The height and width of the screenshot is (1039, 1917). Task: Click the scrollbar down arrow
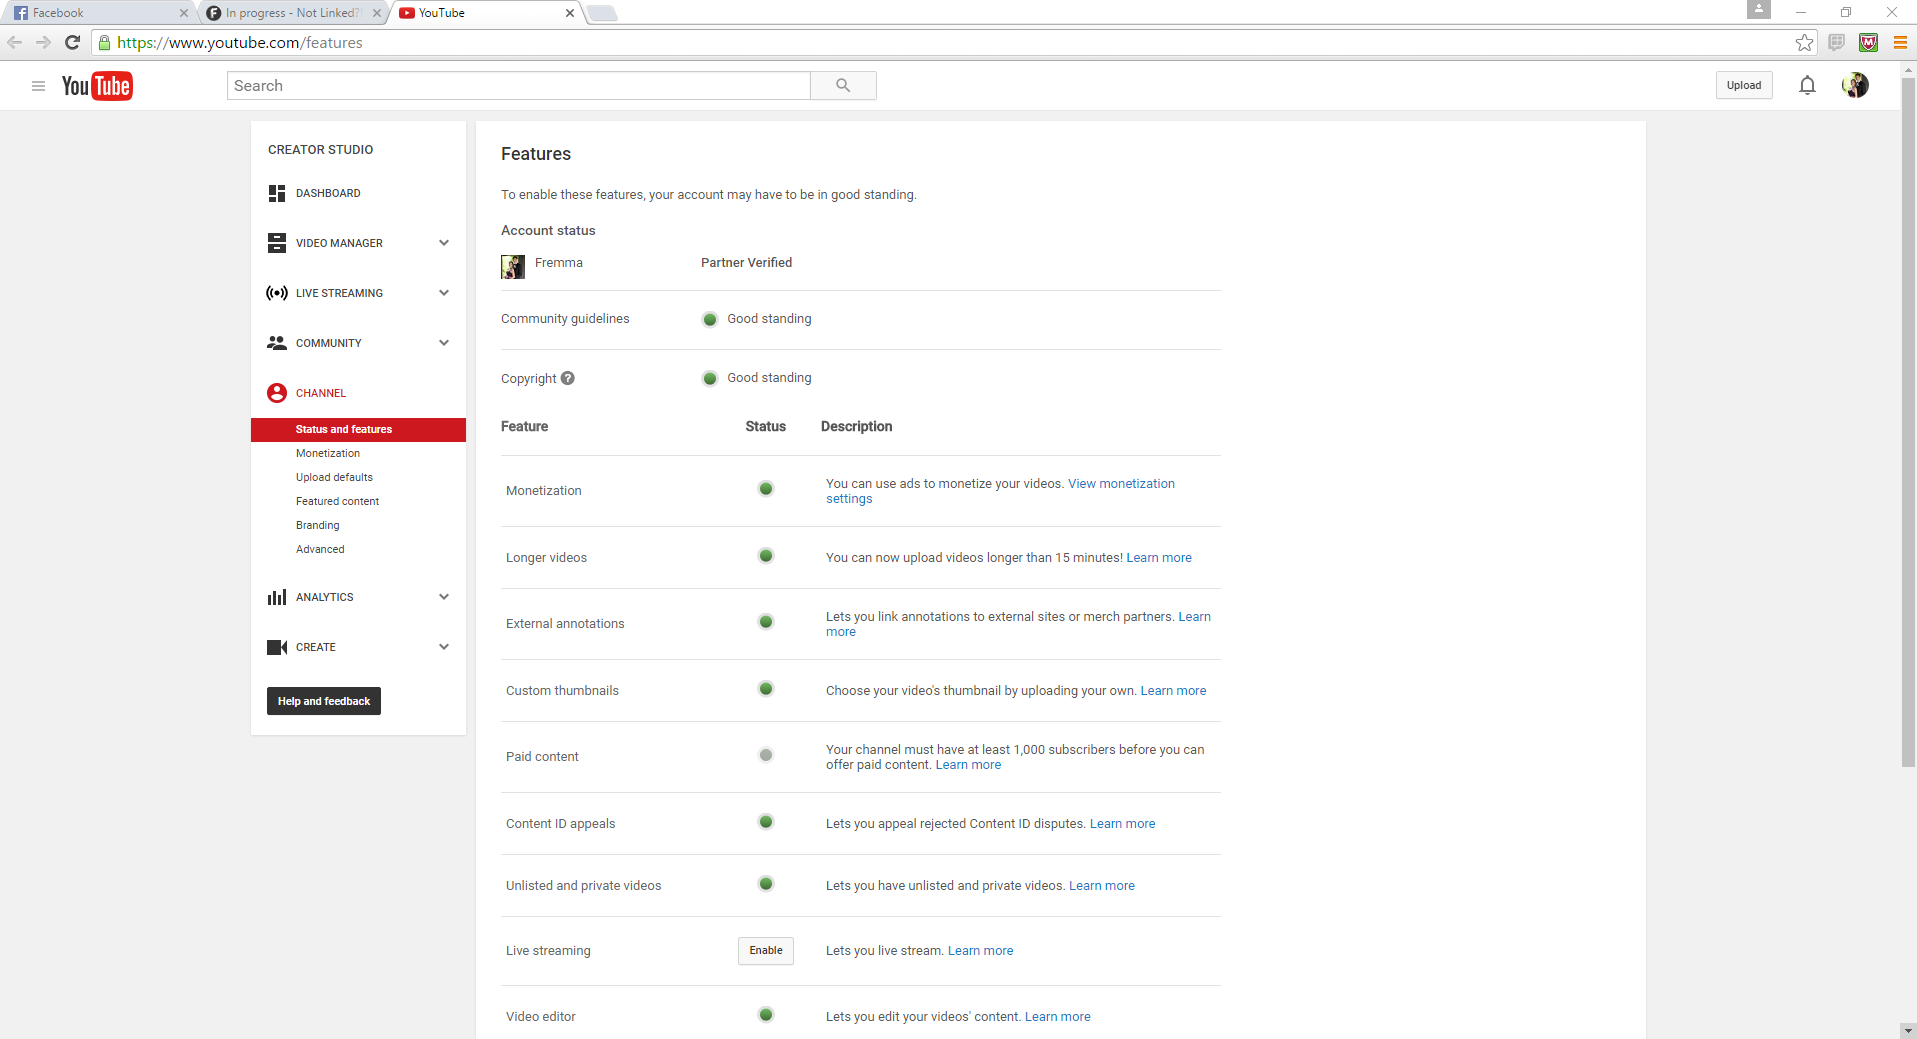click(x=1908, y=1030)
